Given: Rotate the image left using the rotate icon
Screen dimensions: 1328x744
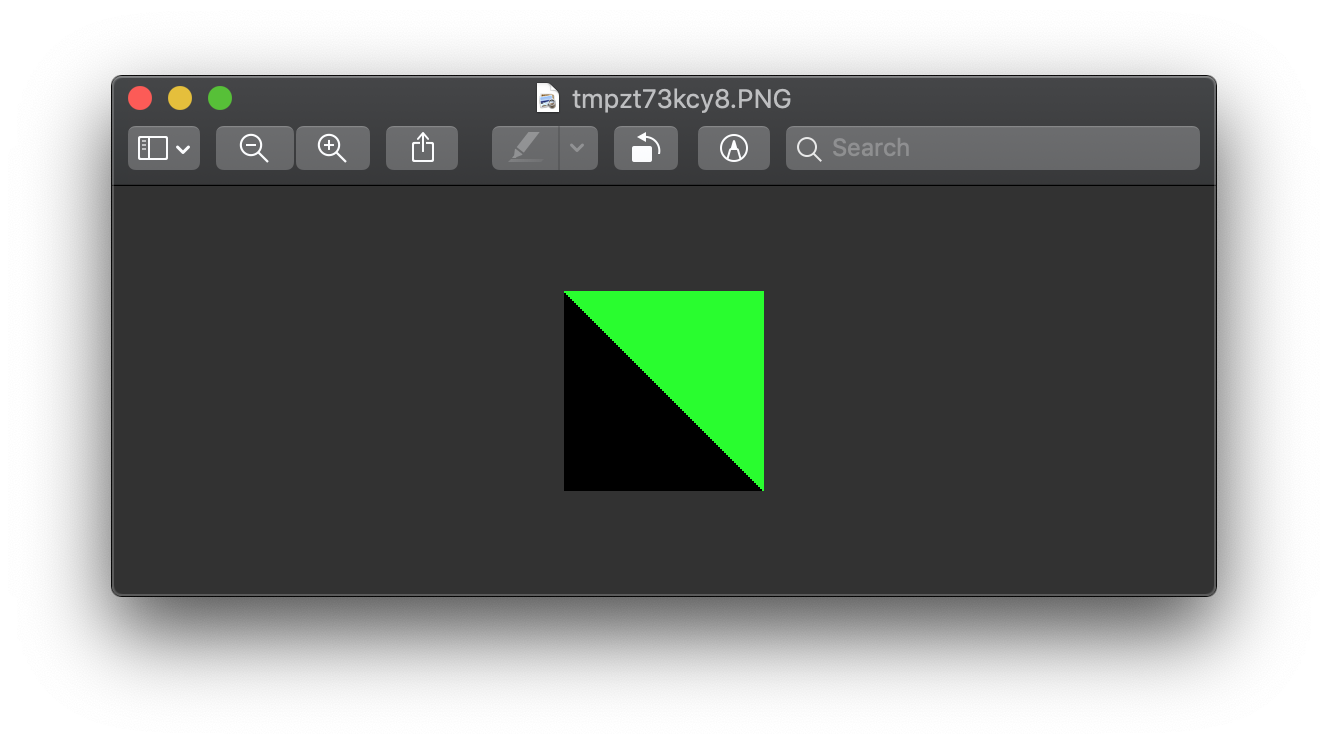Looking at the screenshot, I should point(645,147).
